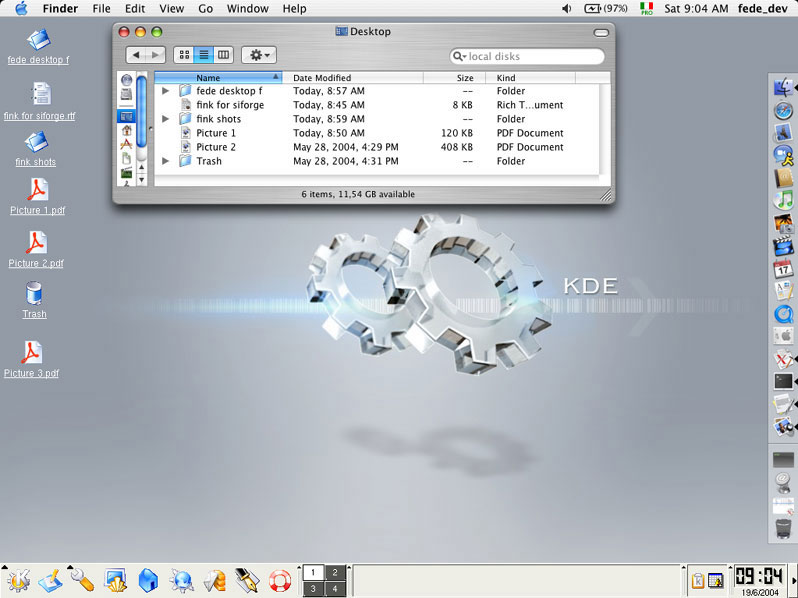The height and width of the screenshot is (598, 798).
Task: Launch iMovie clapperboard icon in Dock
Action: coord(783,246)
